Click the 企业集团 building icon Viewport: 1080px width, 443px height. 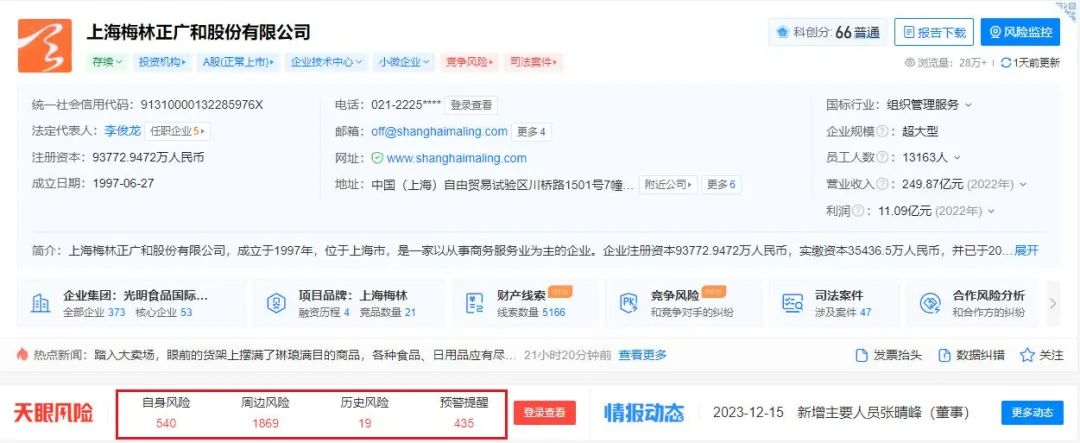point(40,303)
